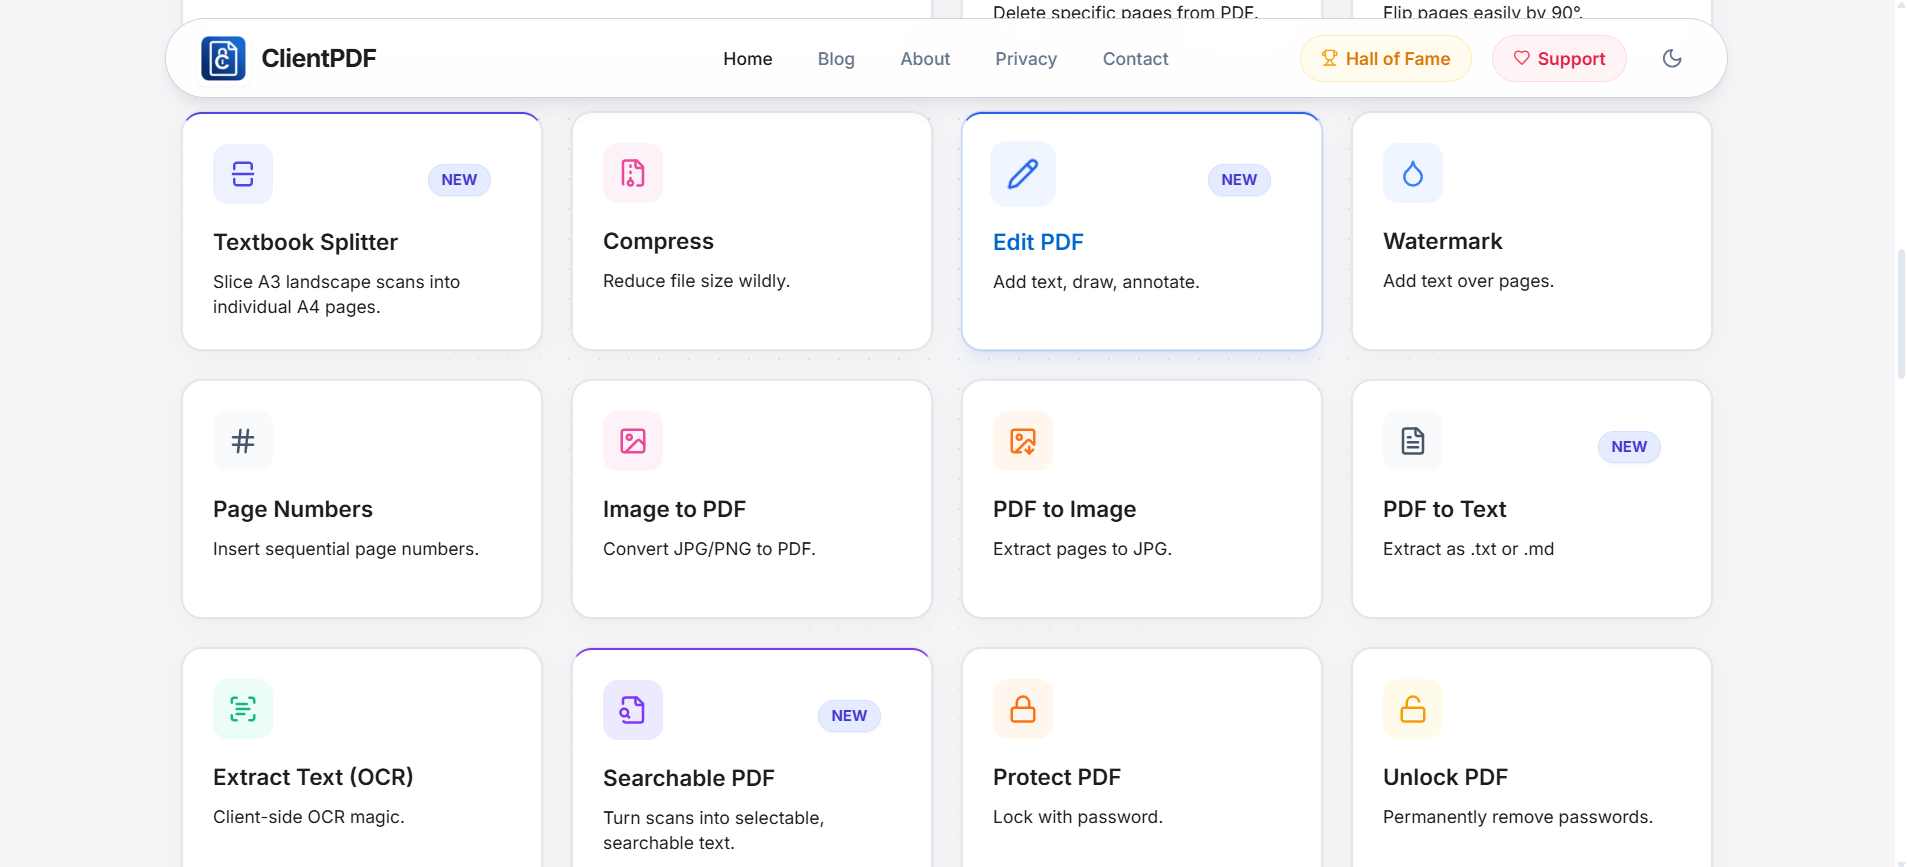Click the PDF to Image icon

tap(1023, 441)
